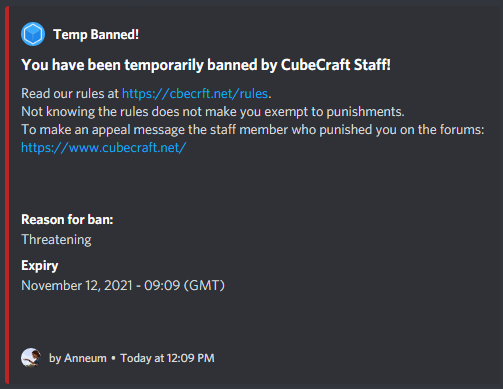Click the blue CubeCraft cube icon
The width and height of the screenshot is (503, 389).
(33, 34)
